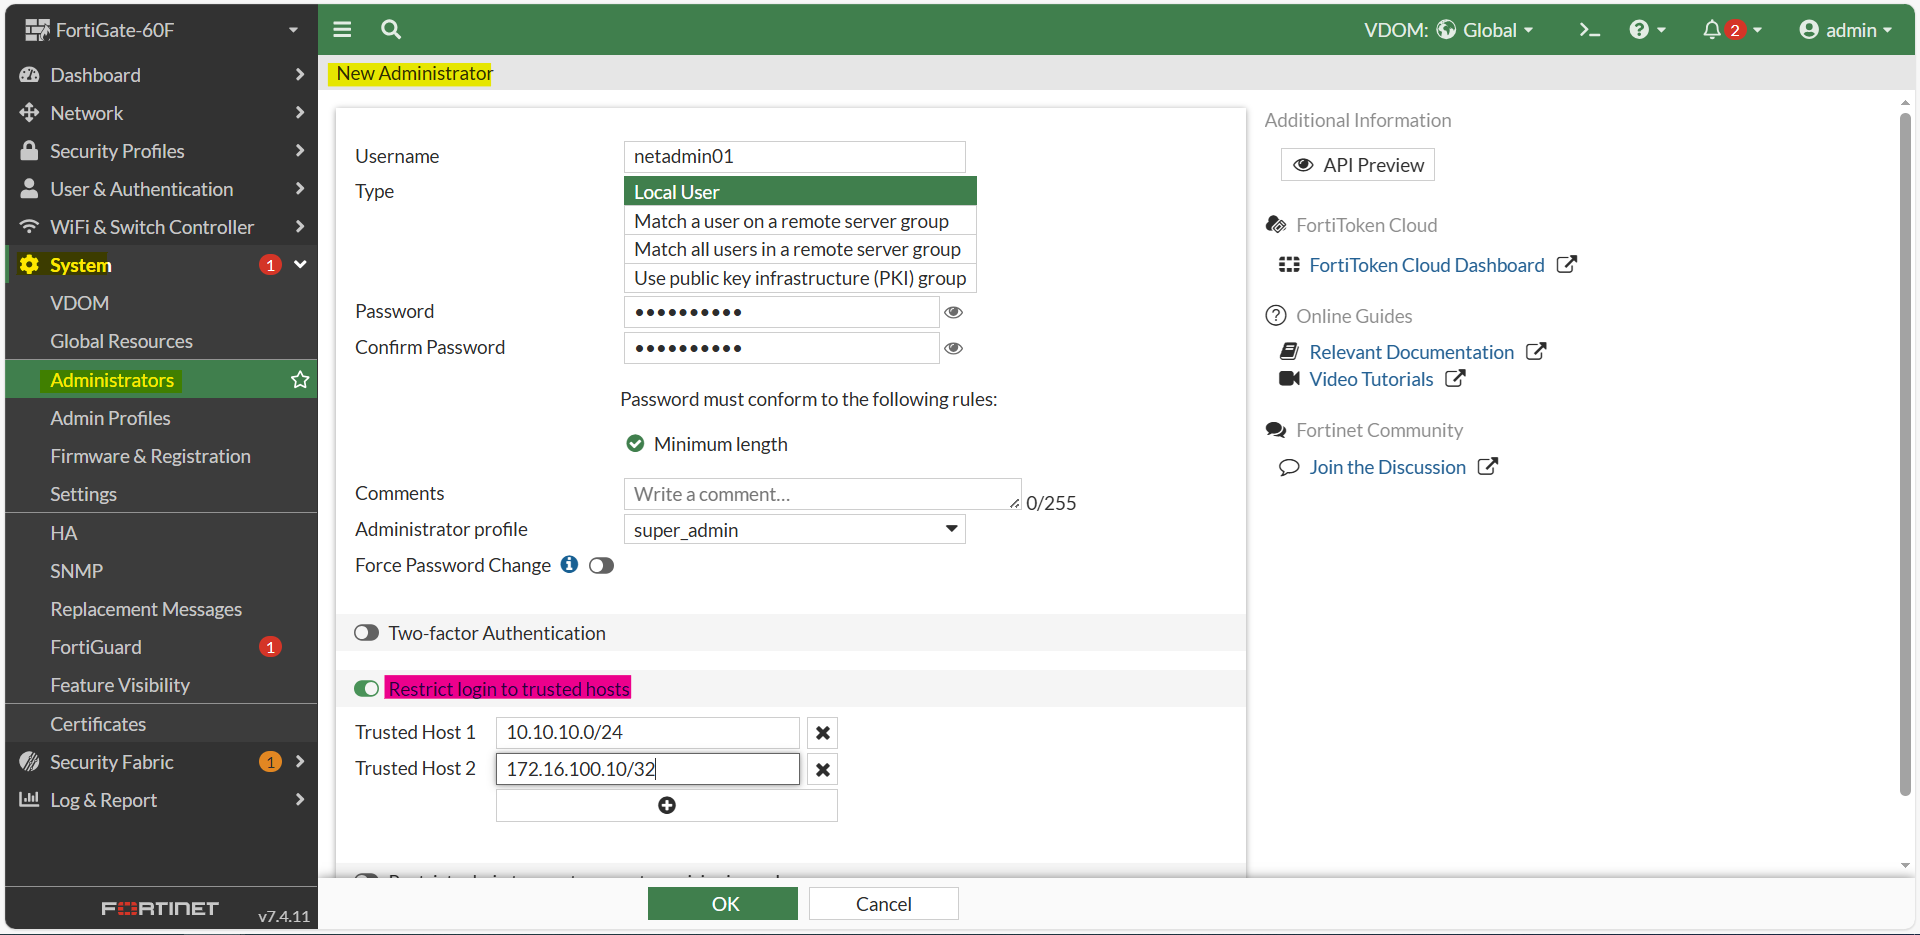This screenshot has width=1920, height=935.
Task: Show the Password field contents with eye icon
Action: [954, 312]
